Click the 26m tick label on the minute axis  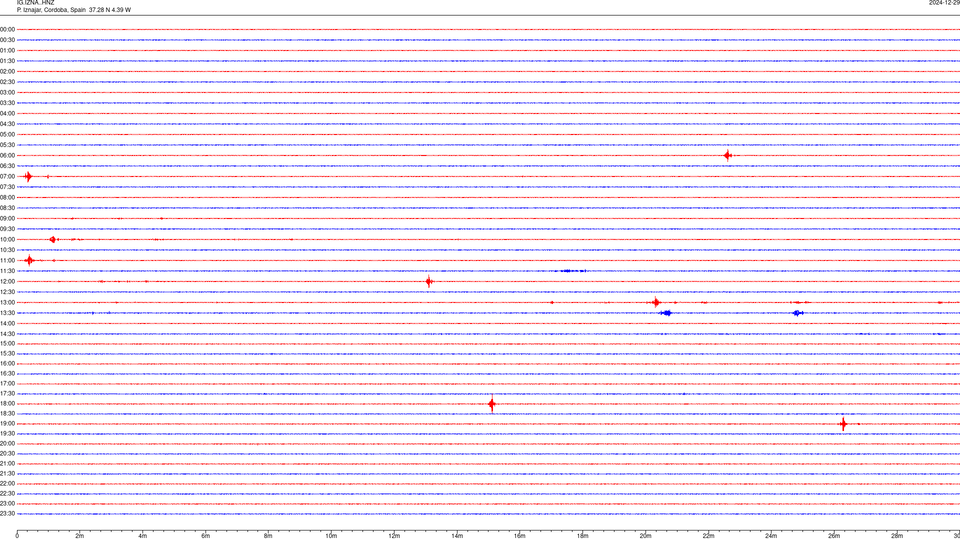coord(834,536)
